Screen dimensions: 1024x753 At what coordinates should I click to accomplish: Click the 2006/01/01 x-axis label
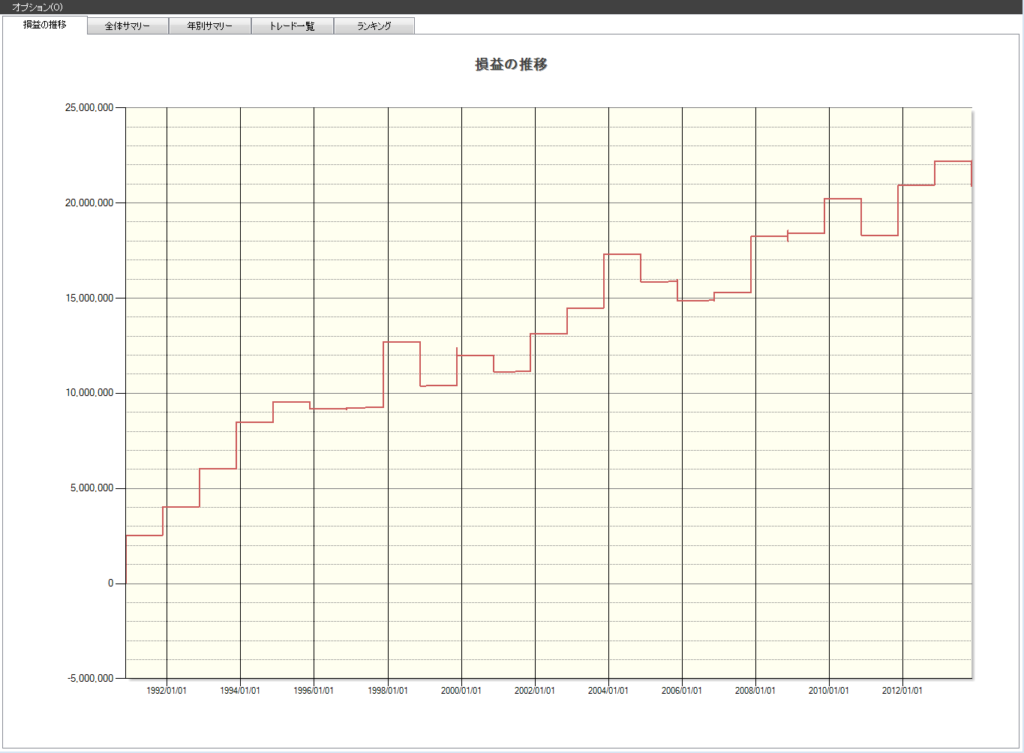[x=682, y=691]
